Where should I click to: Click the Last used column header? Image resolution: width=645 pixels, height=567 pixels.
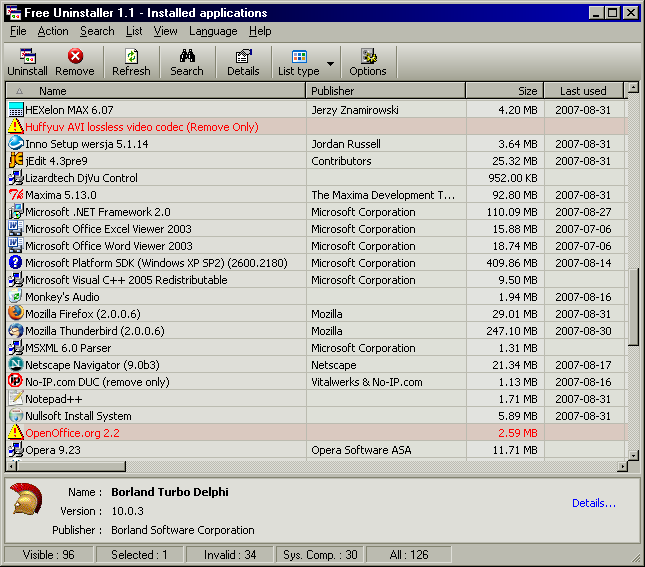583,91
